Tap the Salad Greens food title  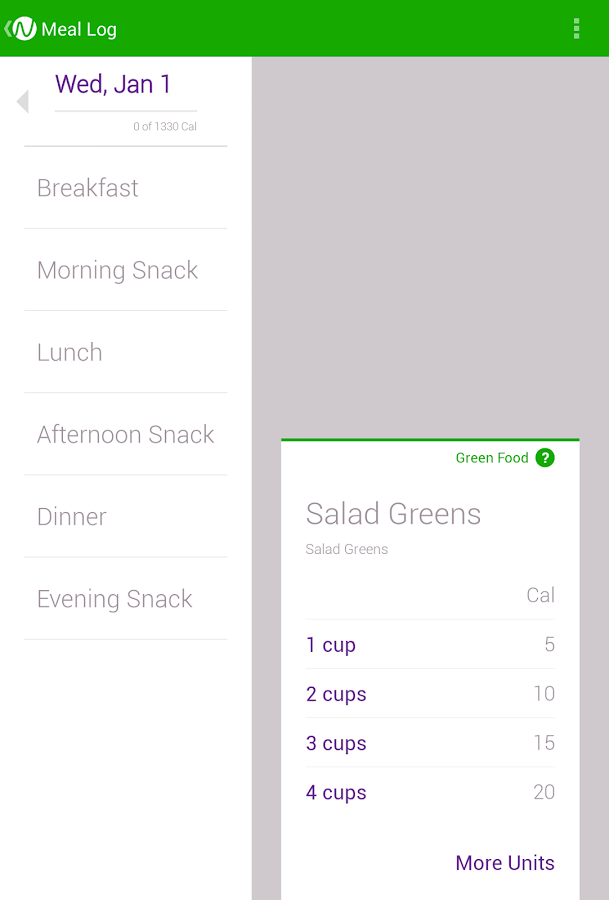click(394, 514)
